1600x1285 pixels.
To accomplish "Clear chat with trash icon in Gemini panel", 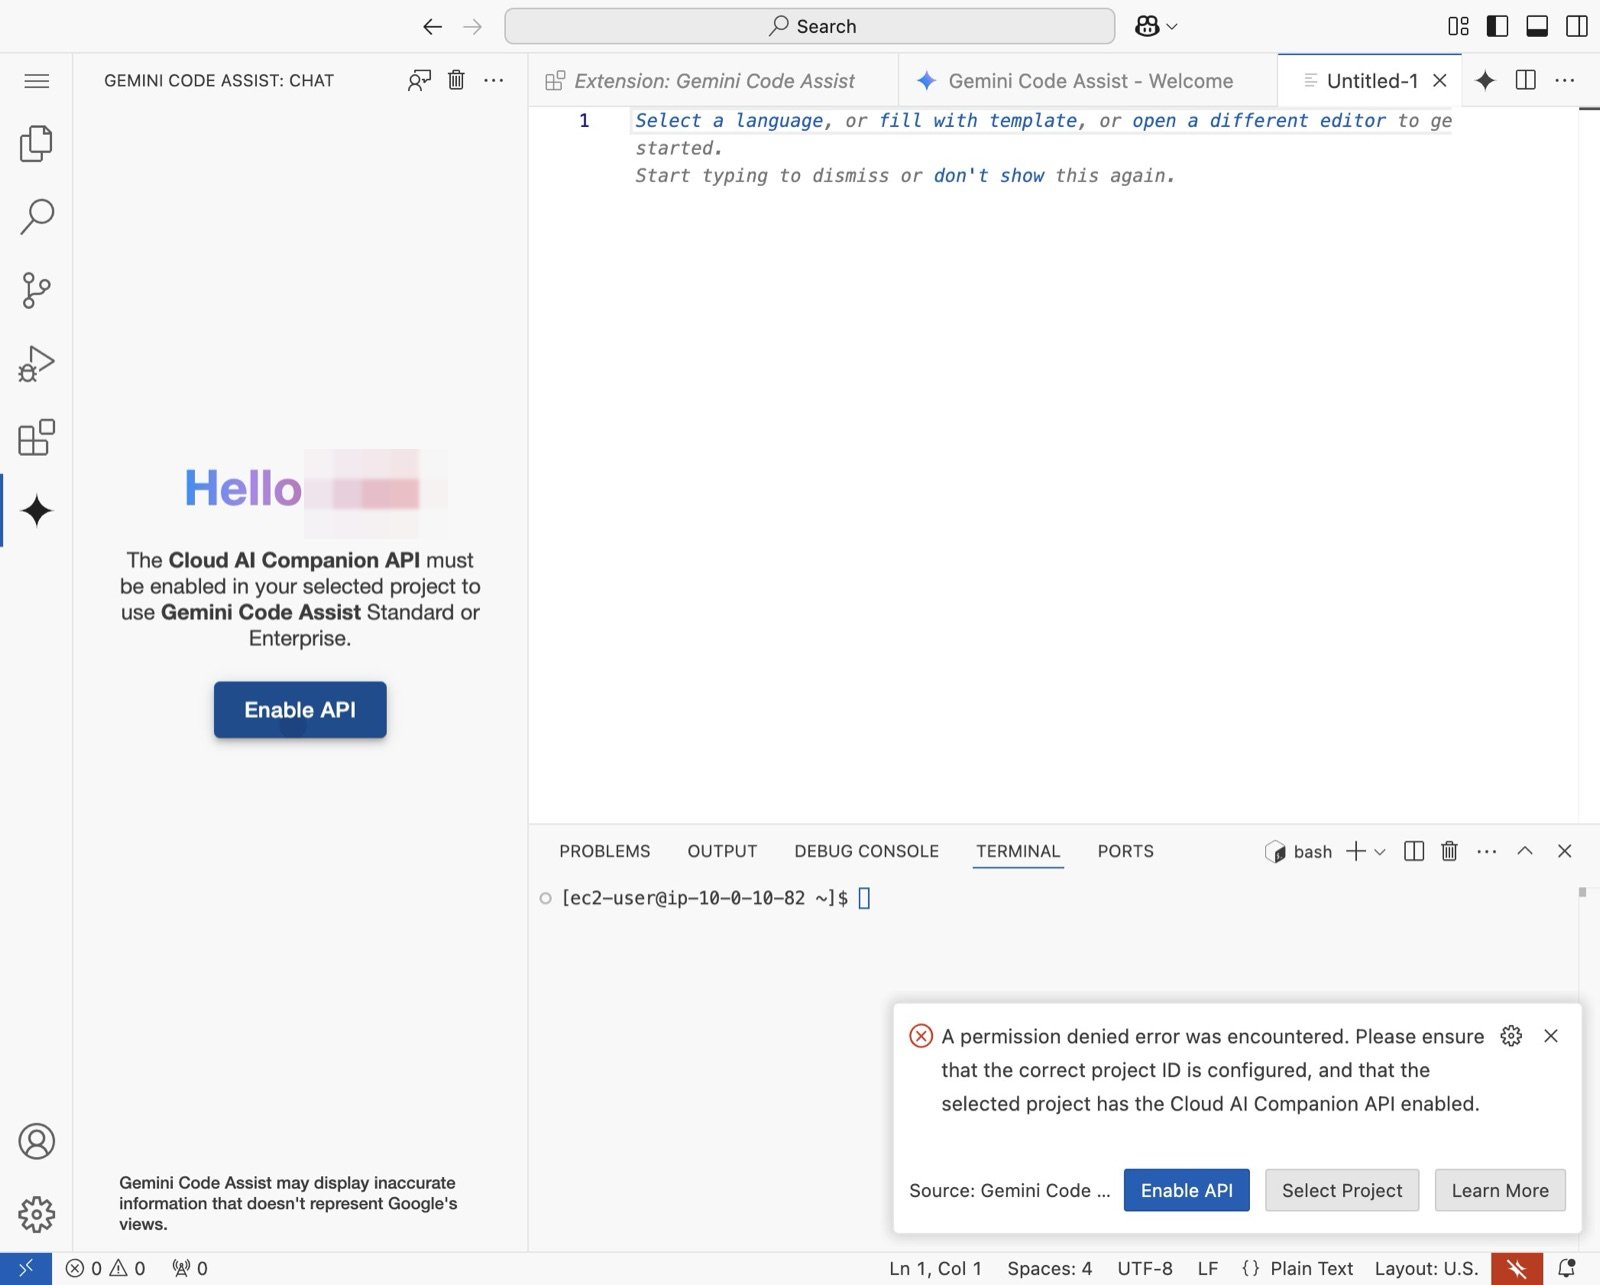I will [x=456, y=80].
